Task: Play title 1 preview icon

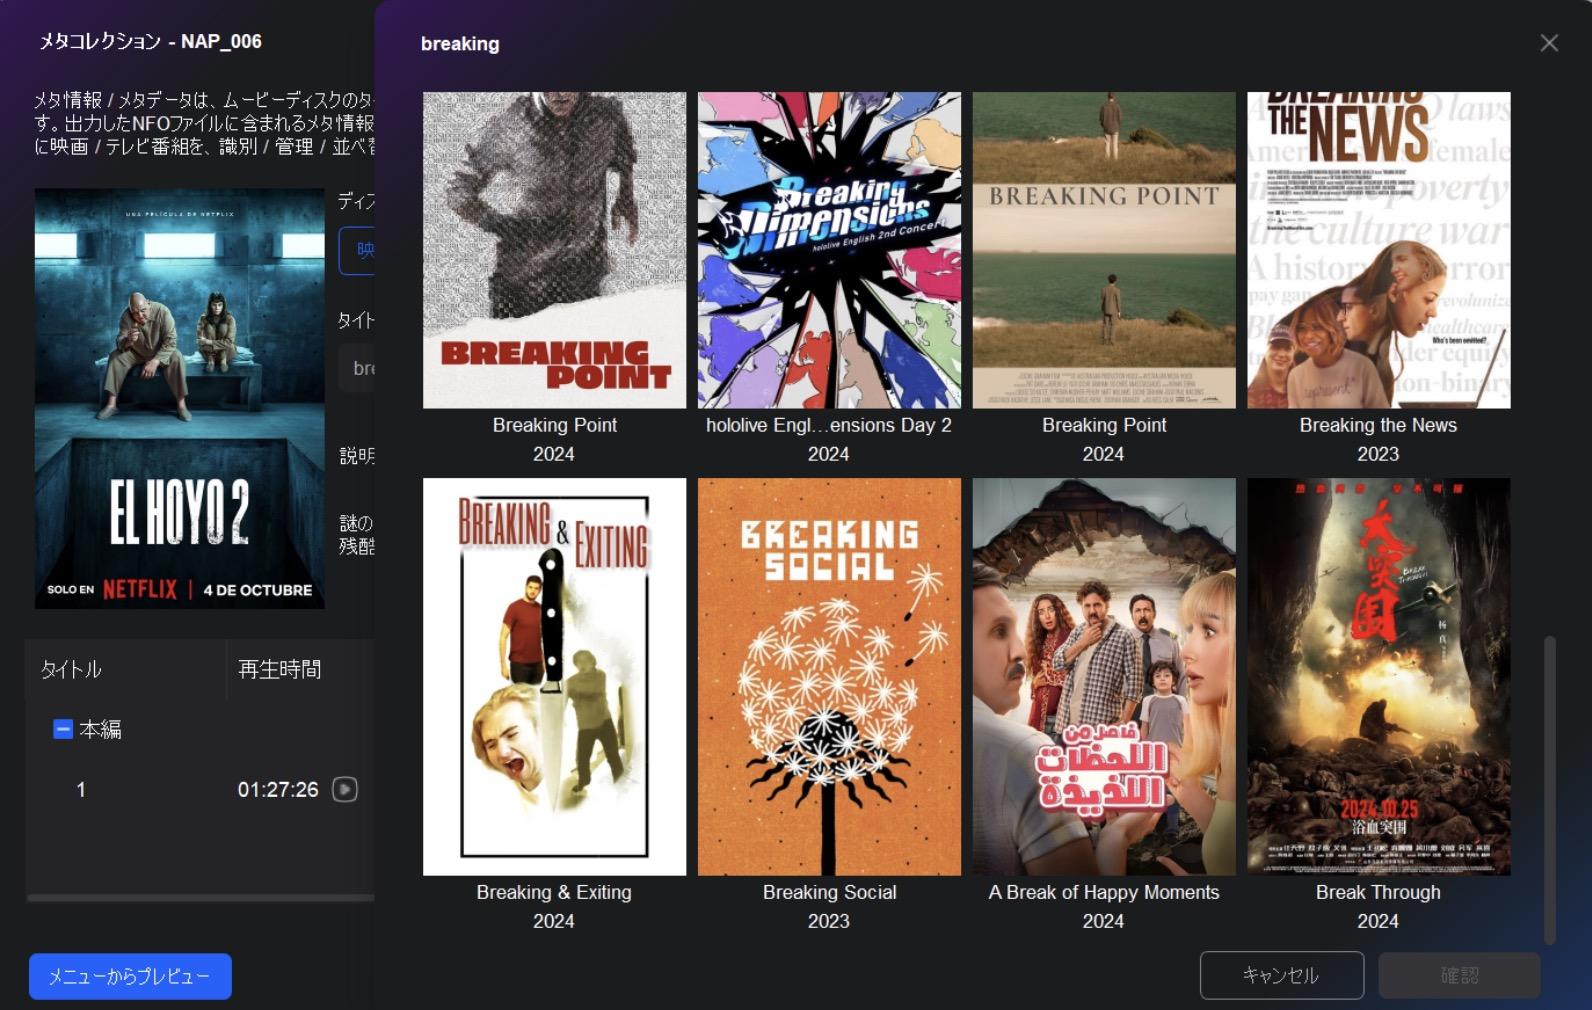Action: click(345, 789)
